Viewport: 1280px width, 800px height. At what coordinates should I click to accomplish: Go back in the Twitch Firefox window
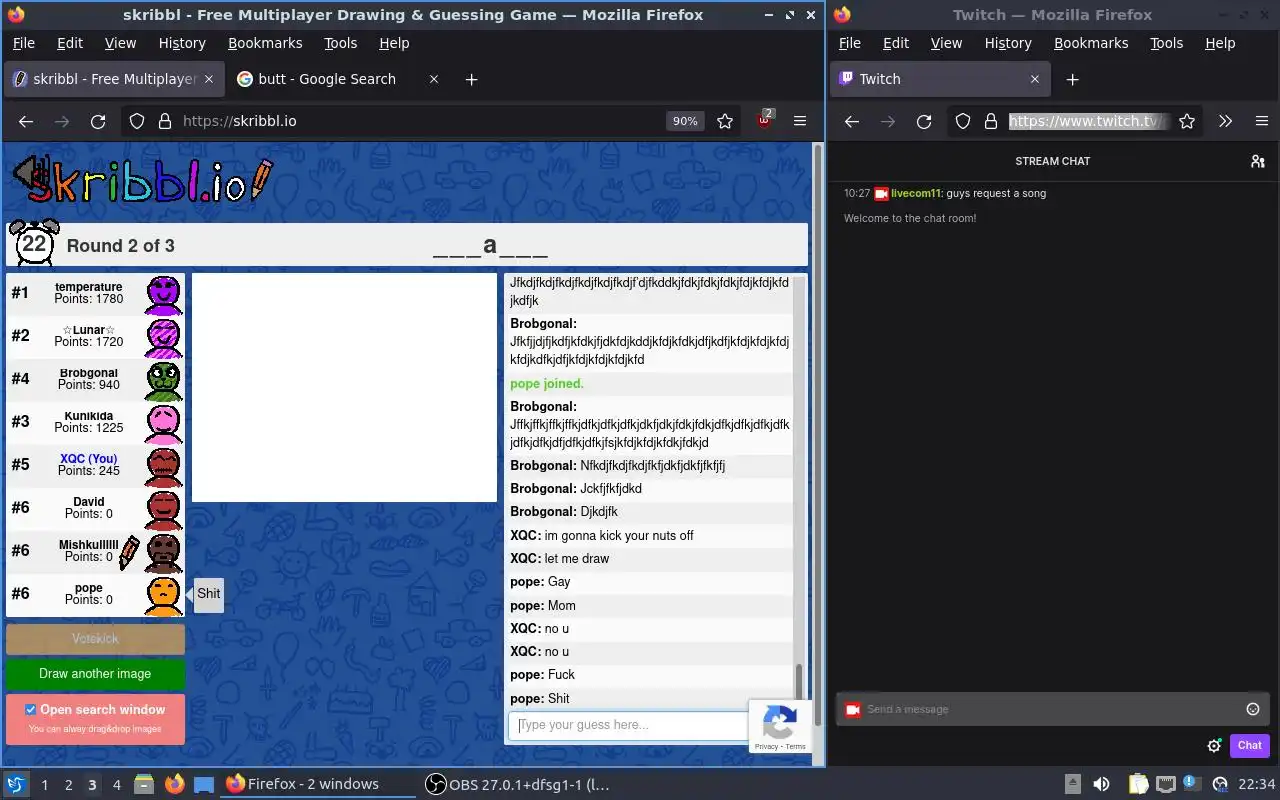[x=852, y=121]
